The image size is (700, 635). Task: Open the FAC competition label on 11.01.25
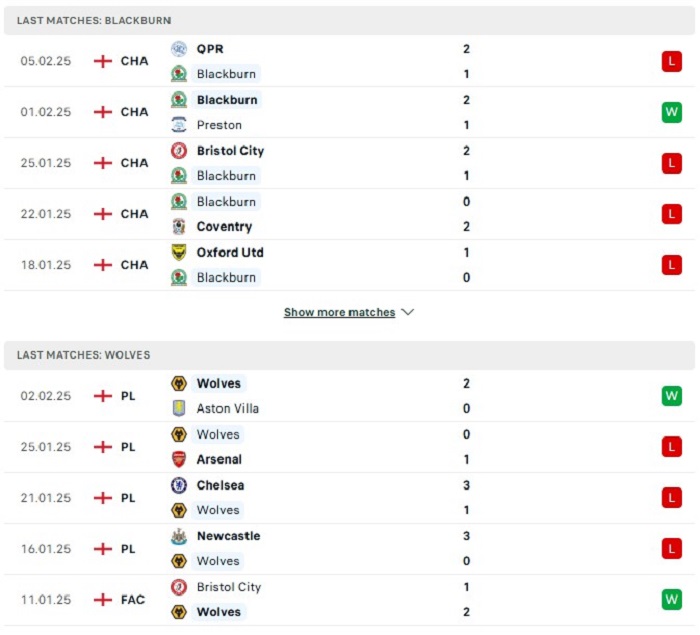tap(133, 599)
